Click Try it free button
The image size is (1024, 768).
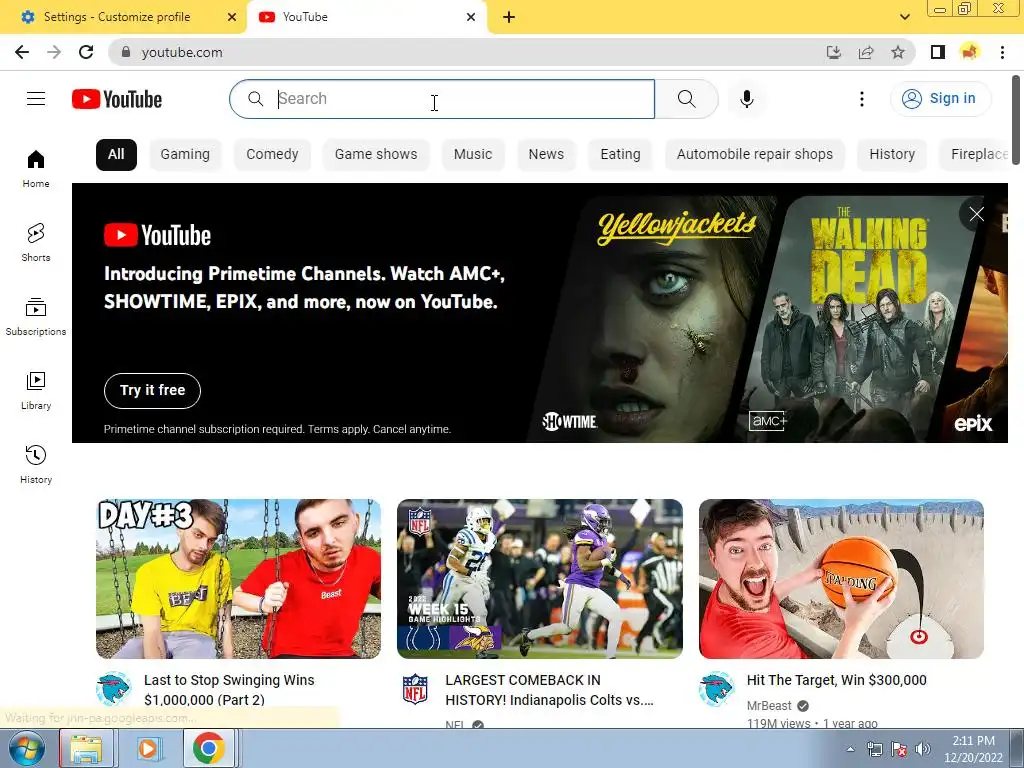[152, 391]
